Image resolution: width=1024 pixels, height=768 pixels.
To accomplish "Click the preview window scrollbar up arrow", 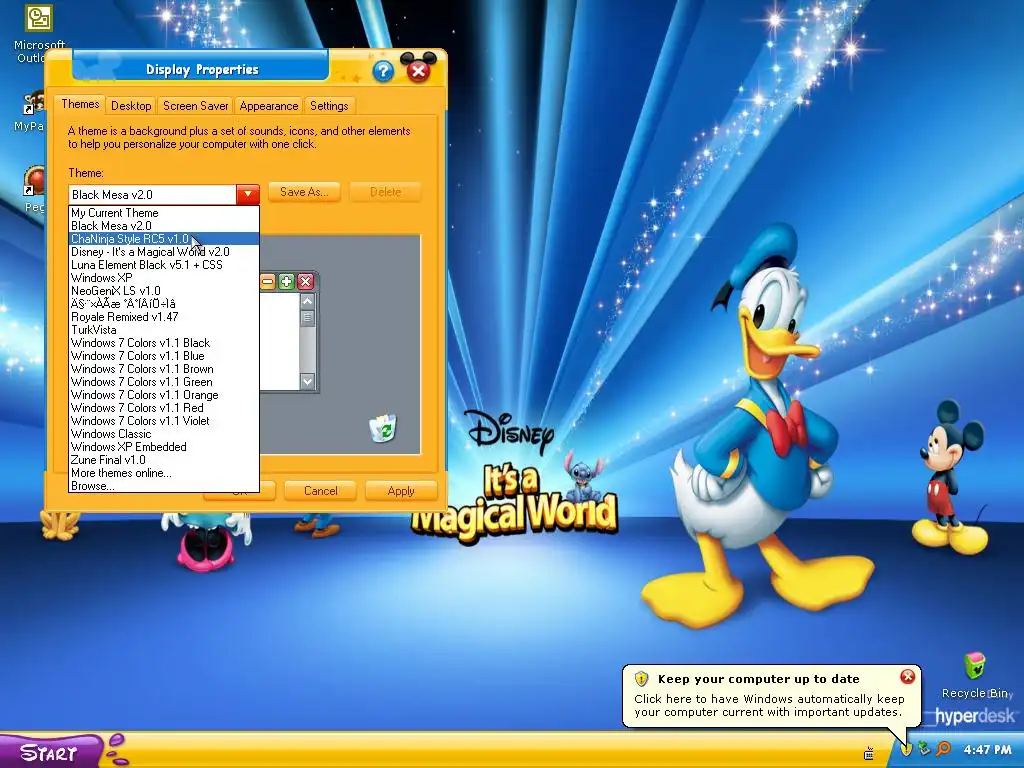I will [x=308, y=301].
